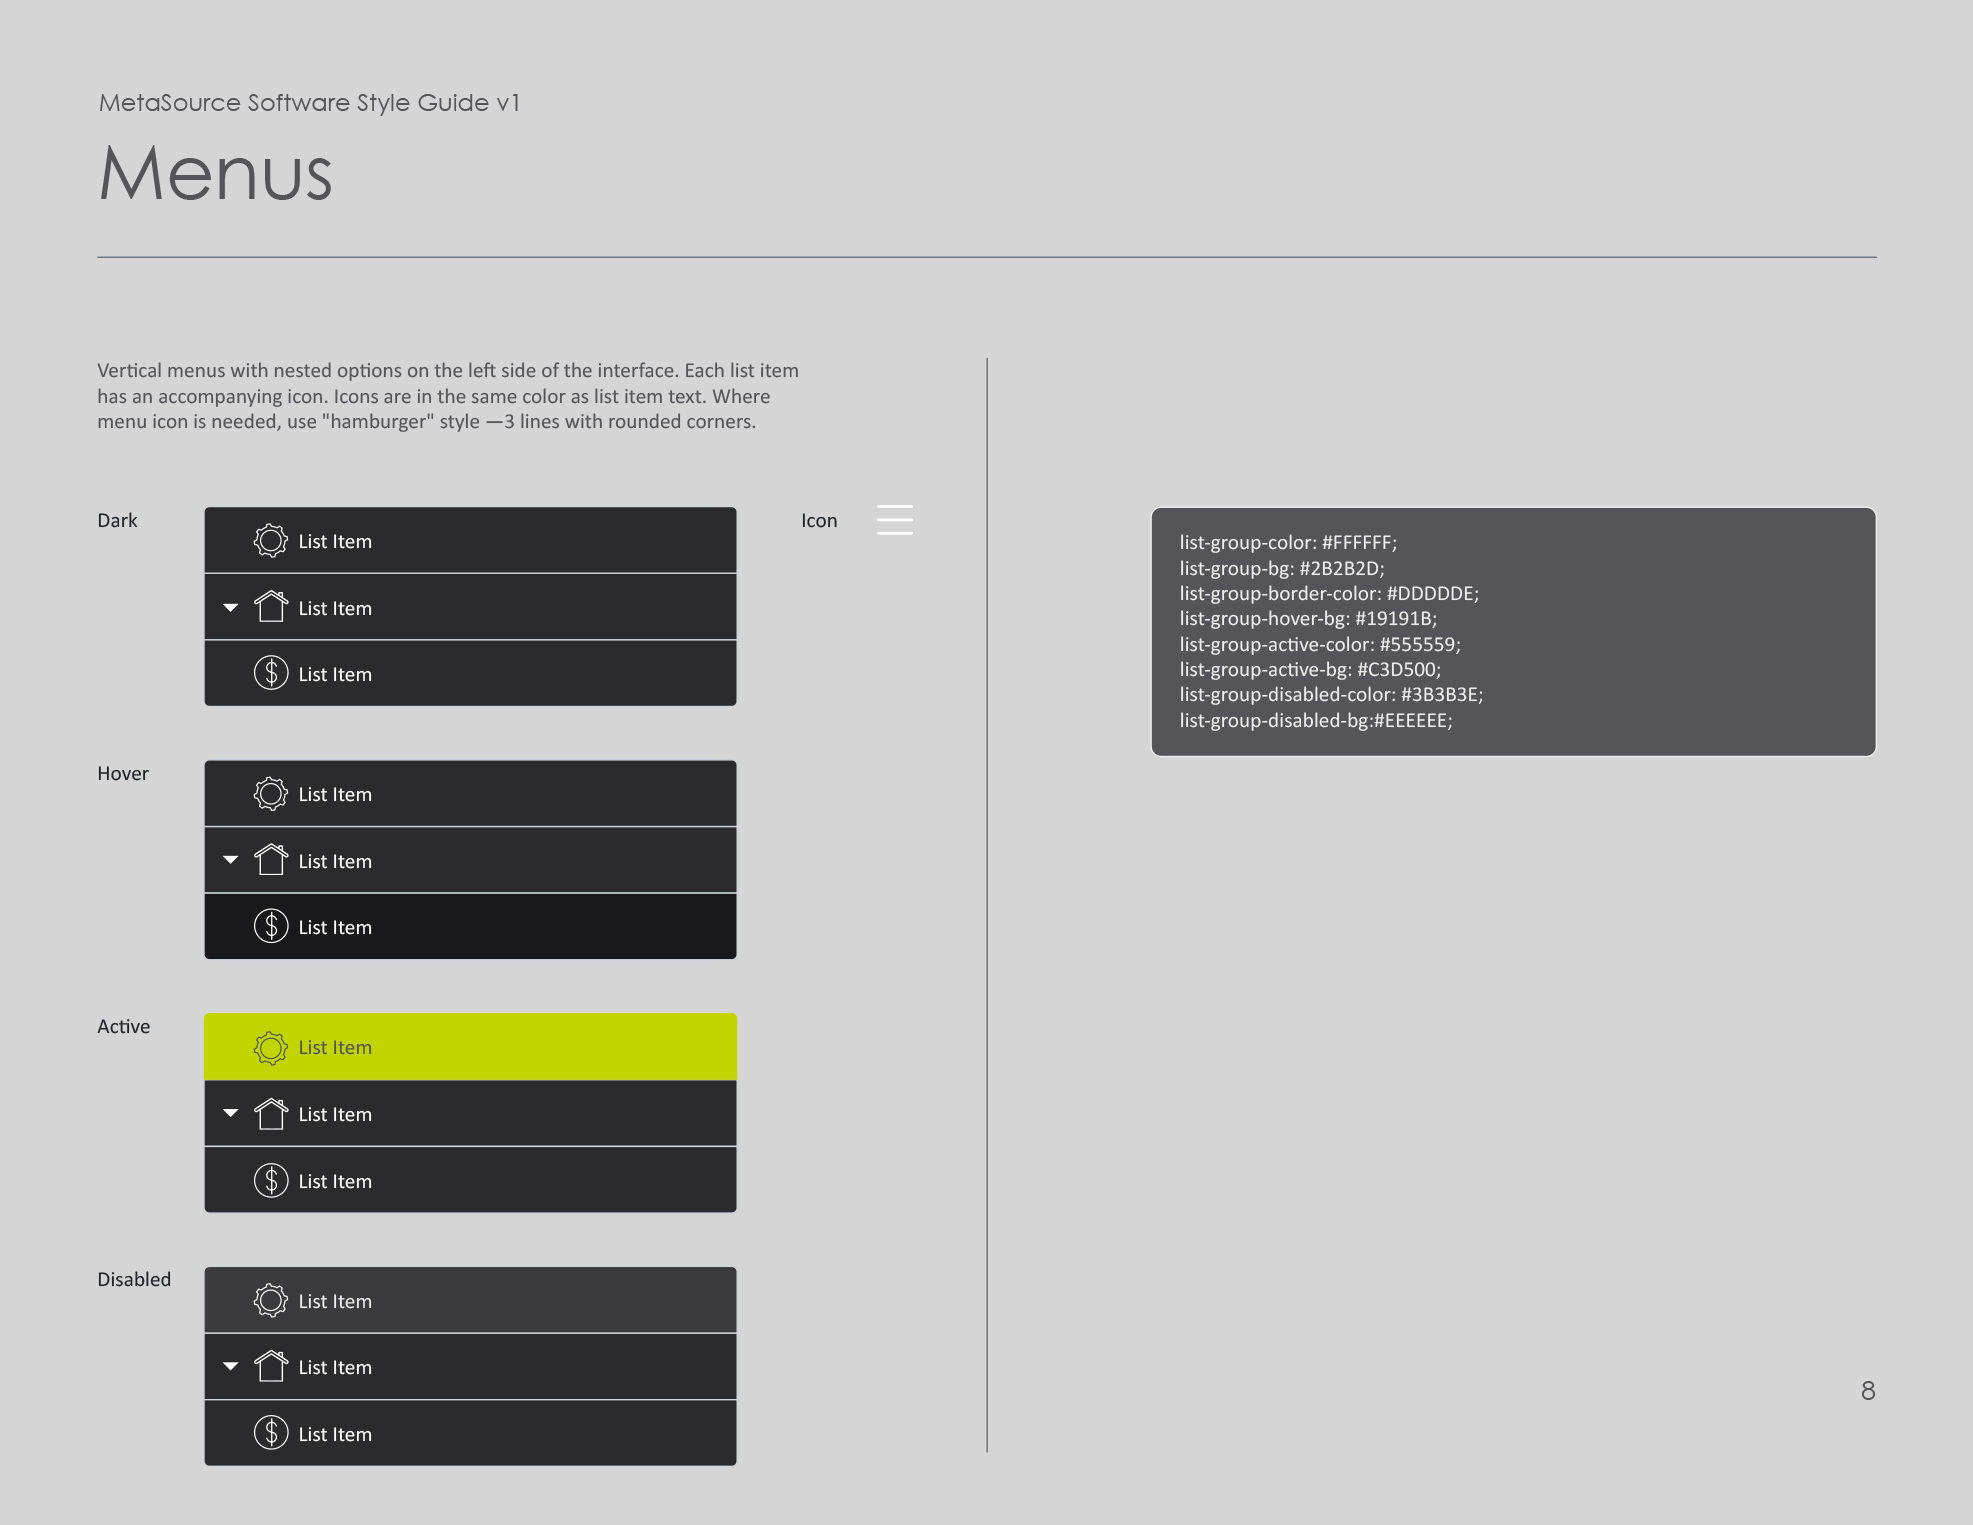Collapse the chevron in the Active menu group

[231, 1113]
